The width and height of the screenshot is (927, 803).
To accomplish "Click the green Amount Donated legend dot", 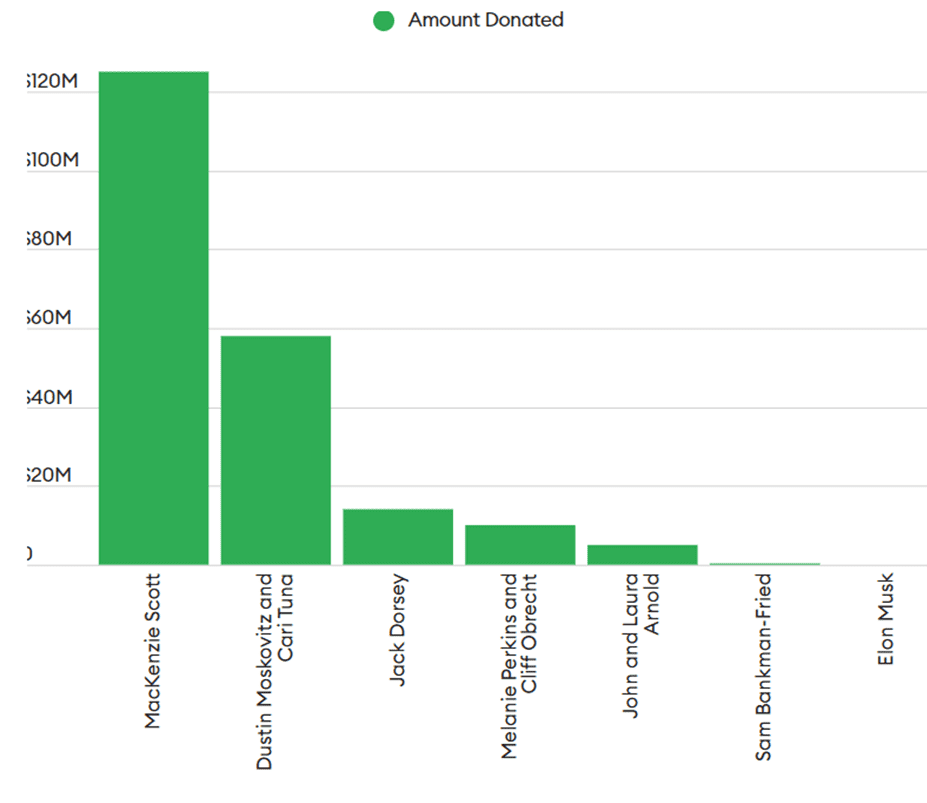I will [x=384, y=21].
